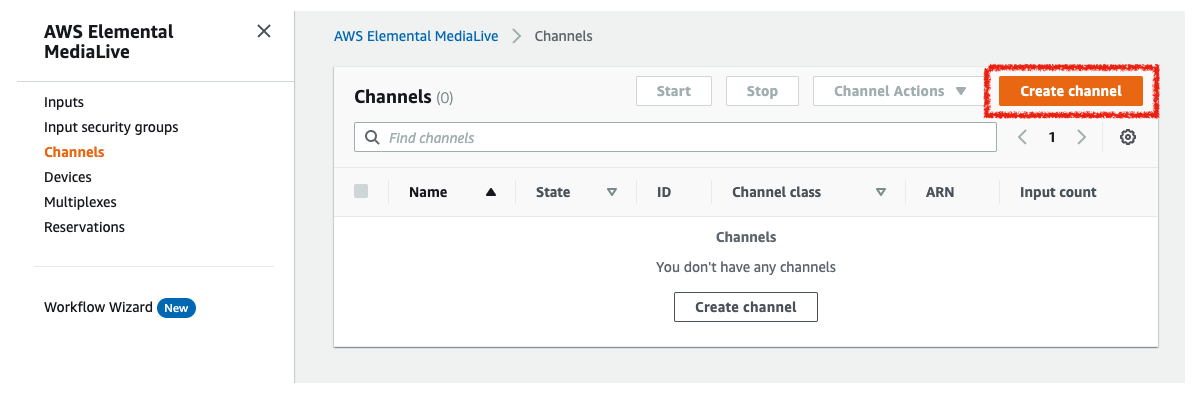Click the Channel class column header label
The width and height of the screenshot is (1200, 397).
777,192
